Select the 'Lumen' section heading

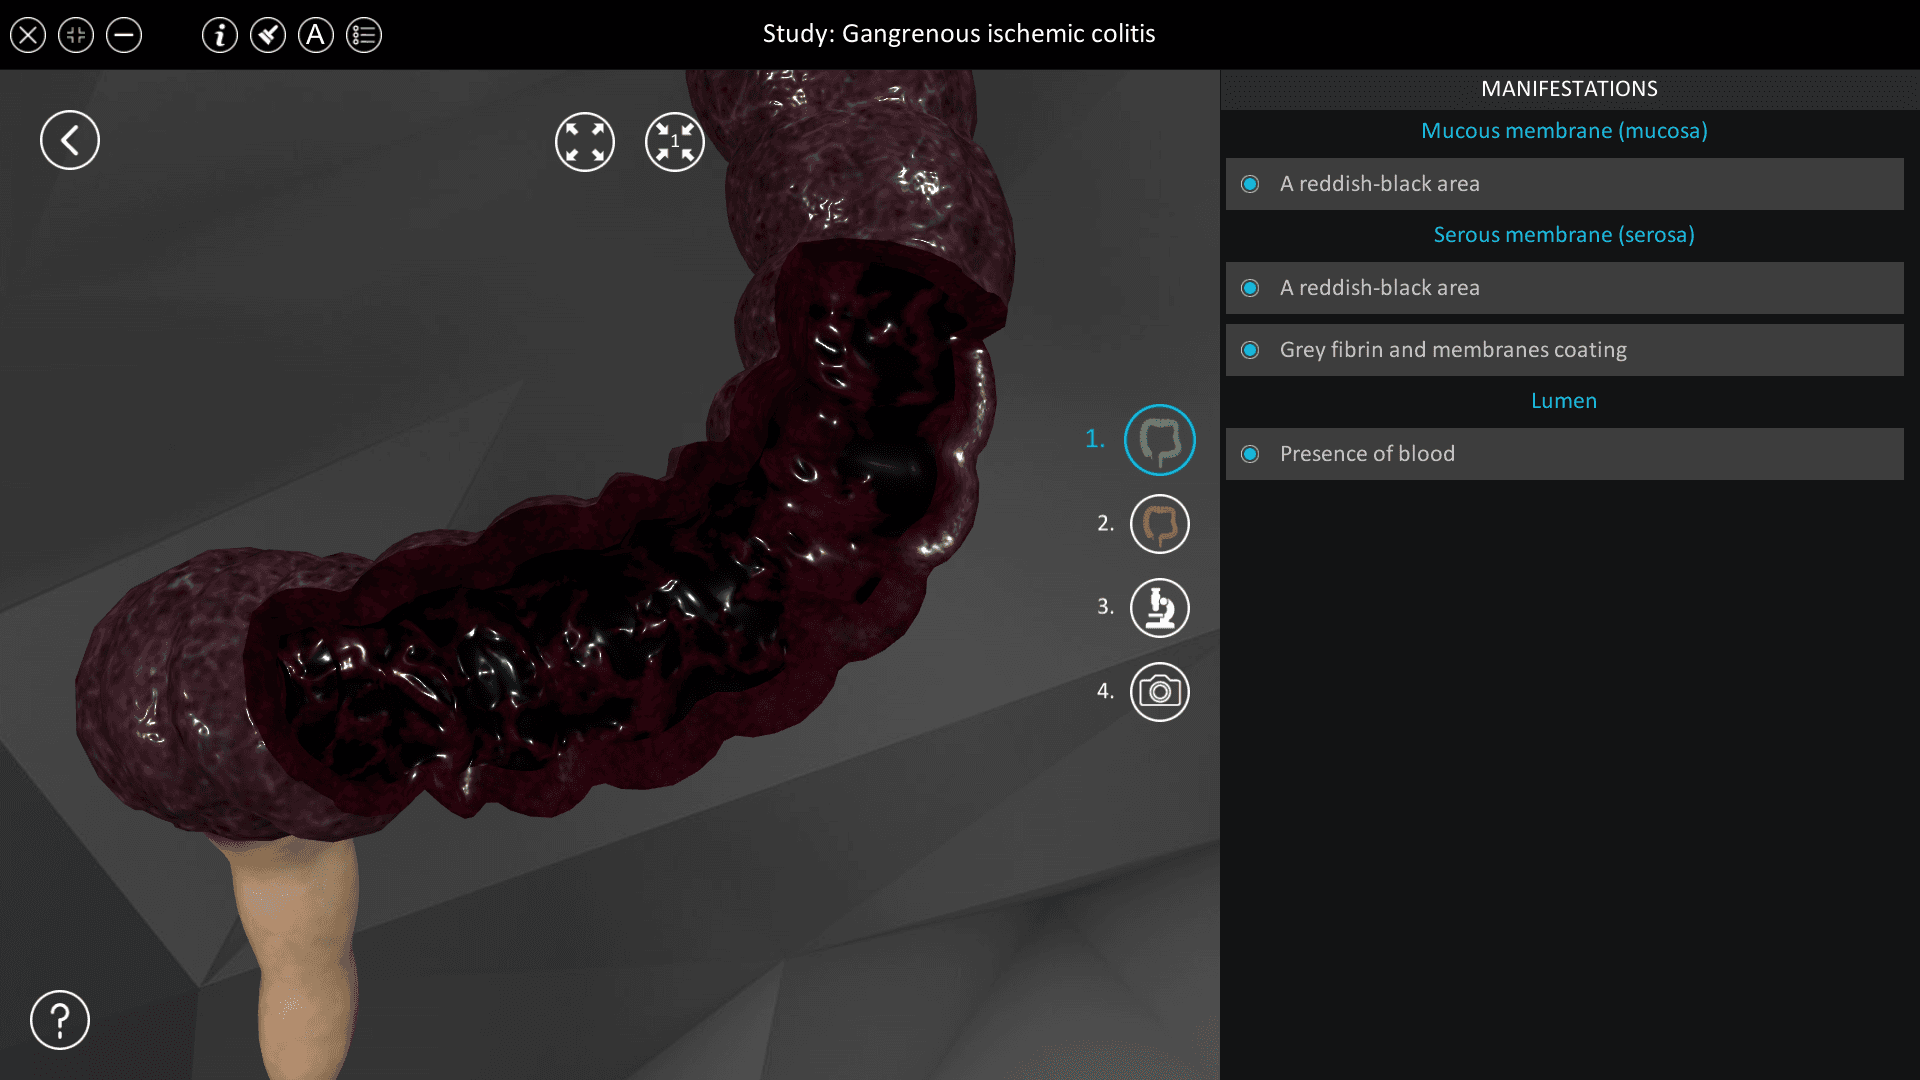coord(1564,401)
